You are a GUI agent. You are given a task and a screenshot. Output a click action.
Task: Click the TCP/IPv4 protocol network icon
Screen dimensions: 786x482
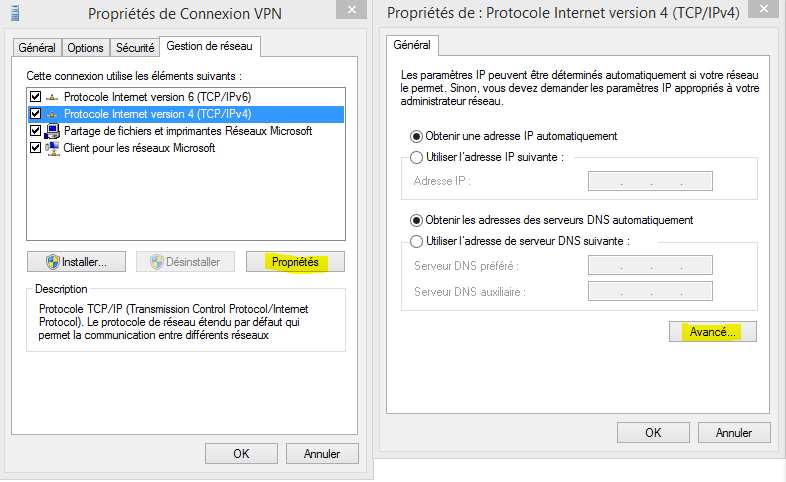click(x=52, y=114)
